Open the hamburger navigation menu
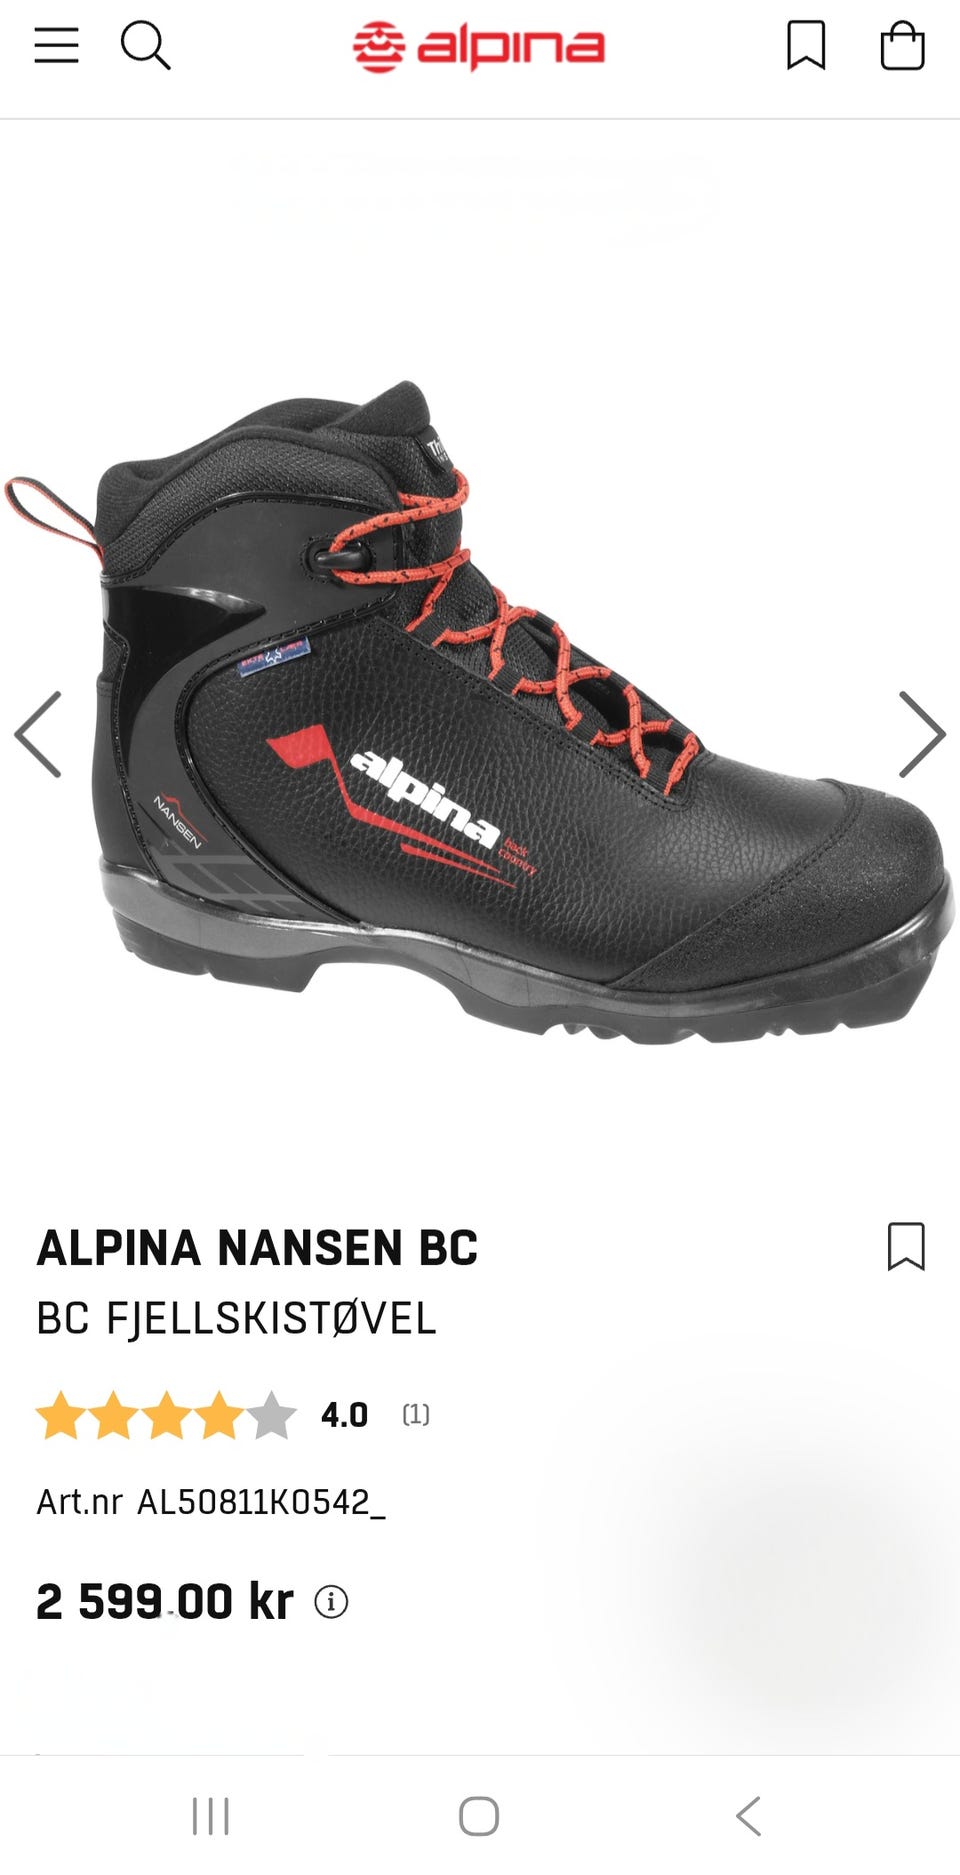960x1875 pixels. click(x=56, y=46)
